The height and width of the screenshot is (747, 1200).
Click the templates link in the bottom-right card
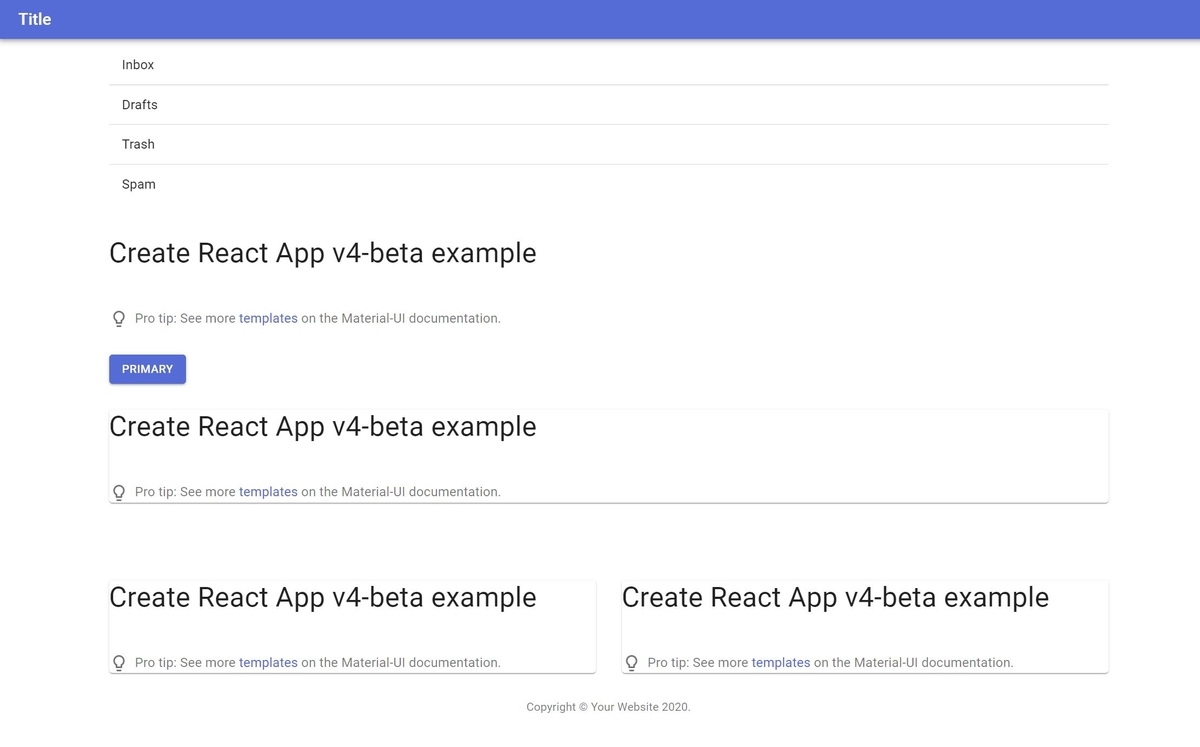point(781,662)
